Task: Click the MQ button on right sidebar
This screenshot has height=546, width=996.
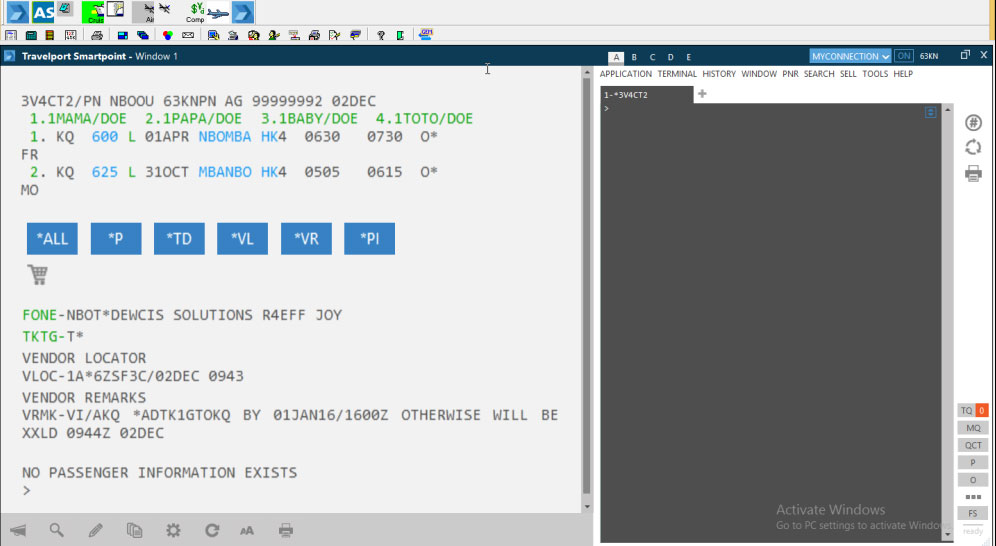Action: tap(972, 428)
